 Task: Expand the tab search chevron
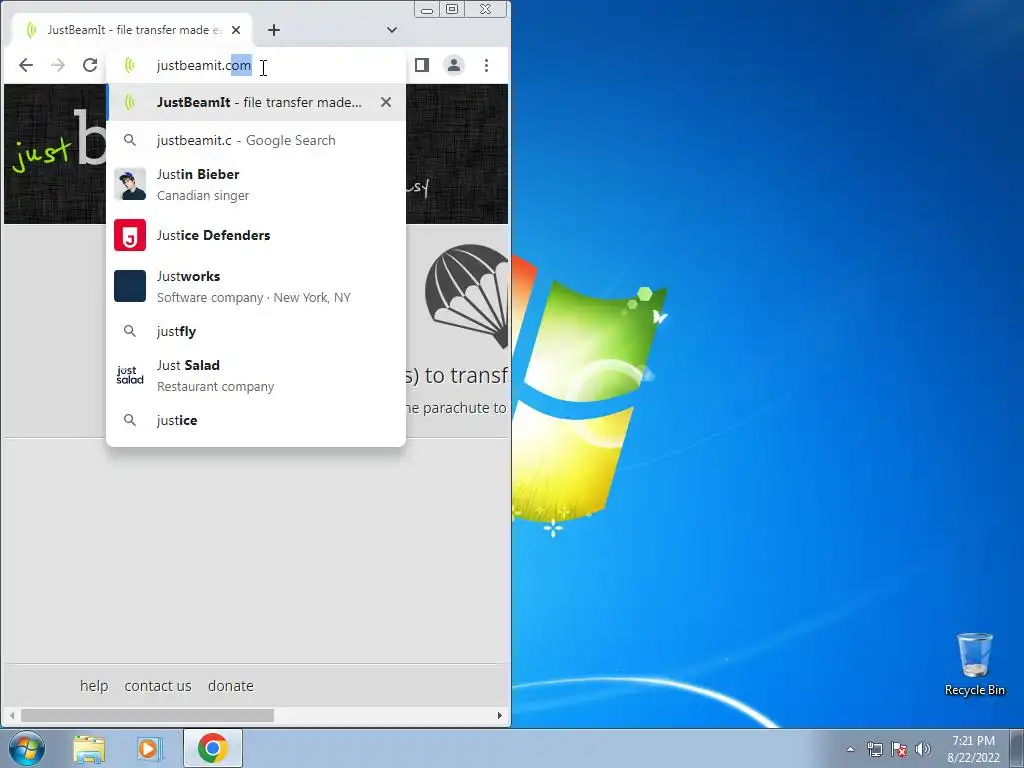click(392, 30)
